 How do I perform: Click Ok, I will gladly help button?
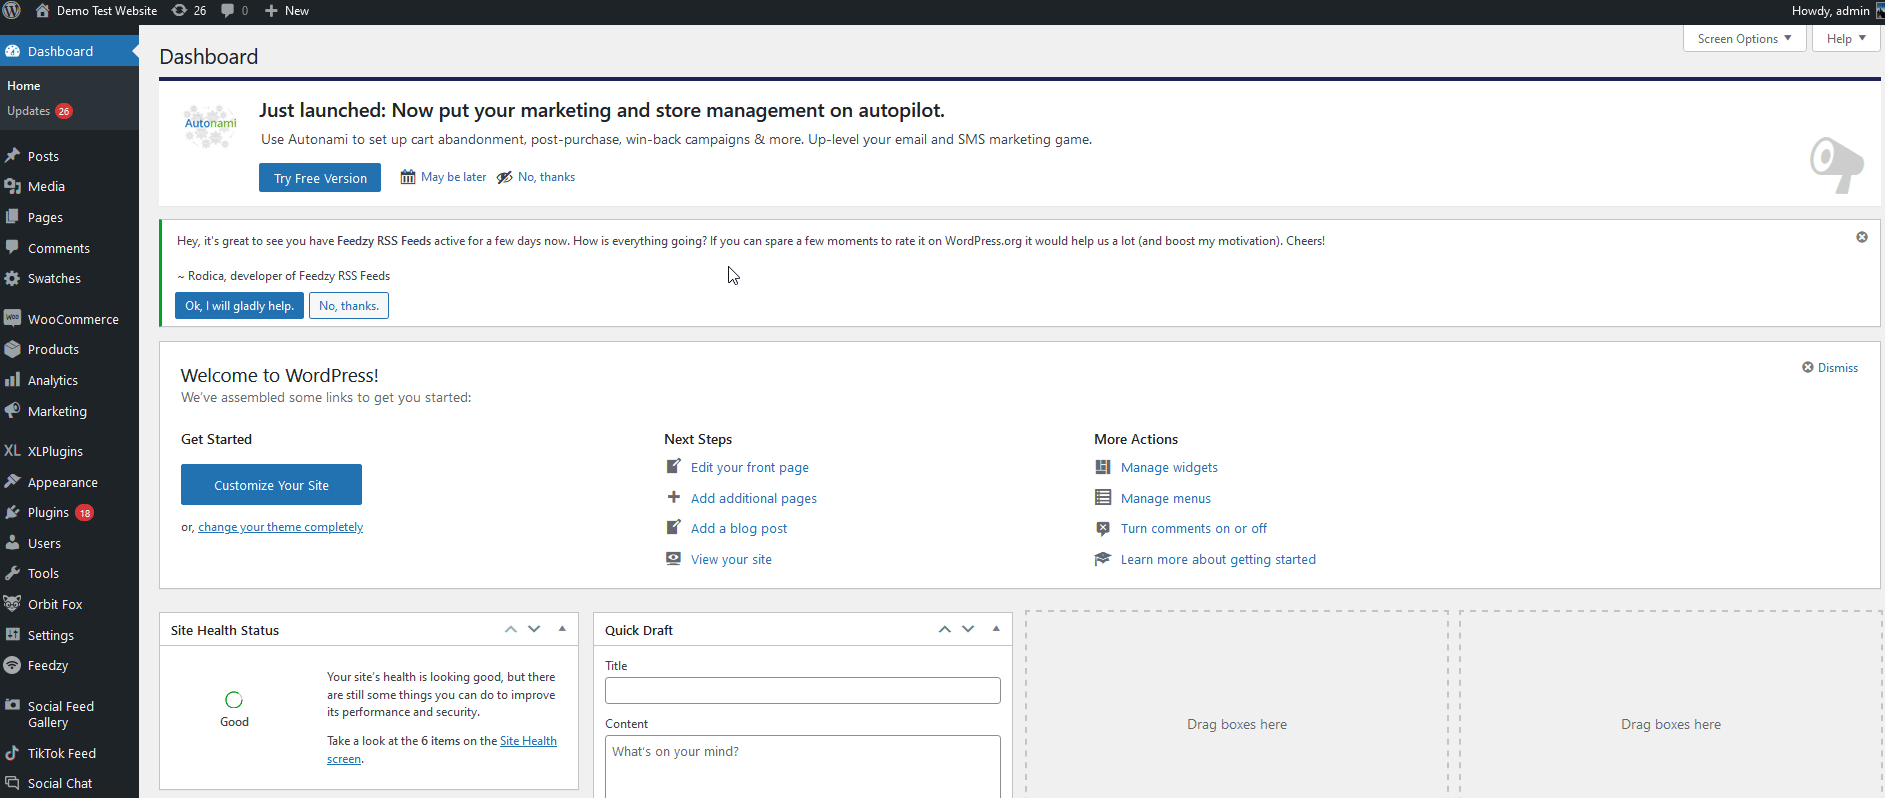[239, 306]
